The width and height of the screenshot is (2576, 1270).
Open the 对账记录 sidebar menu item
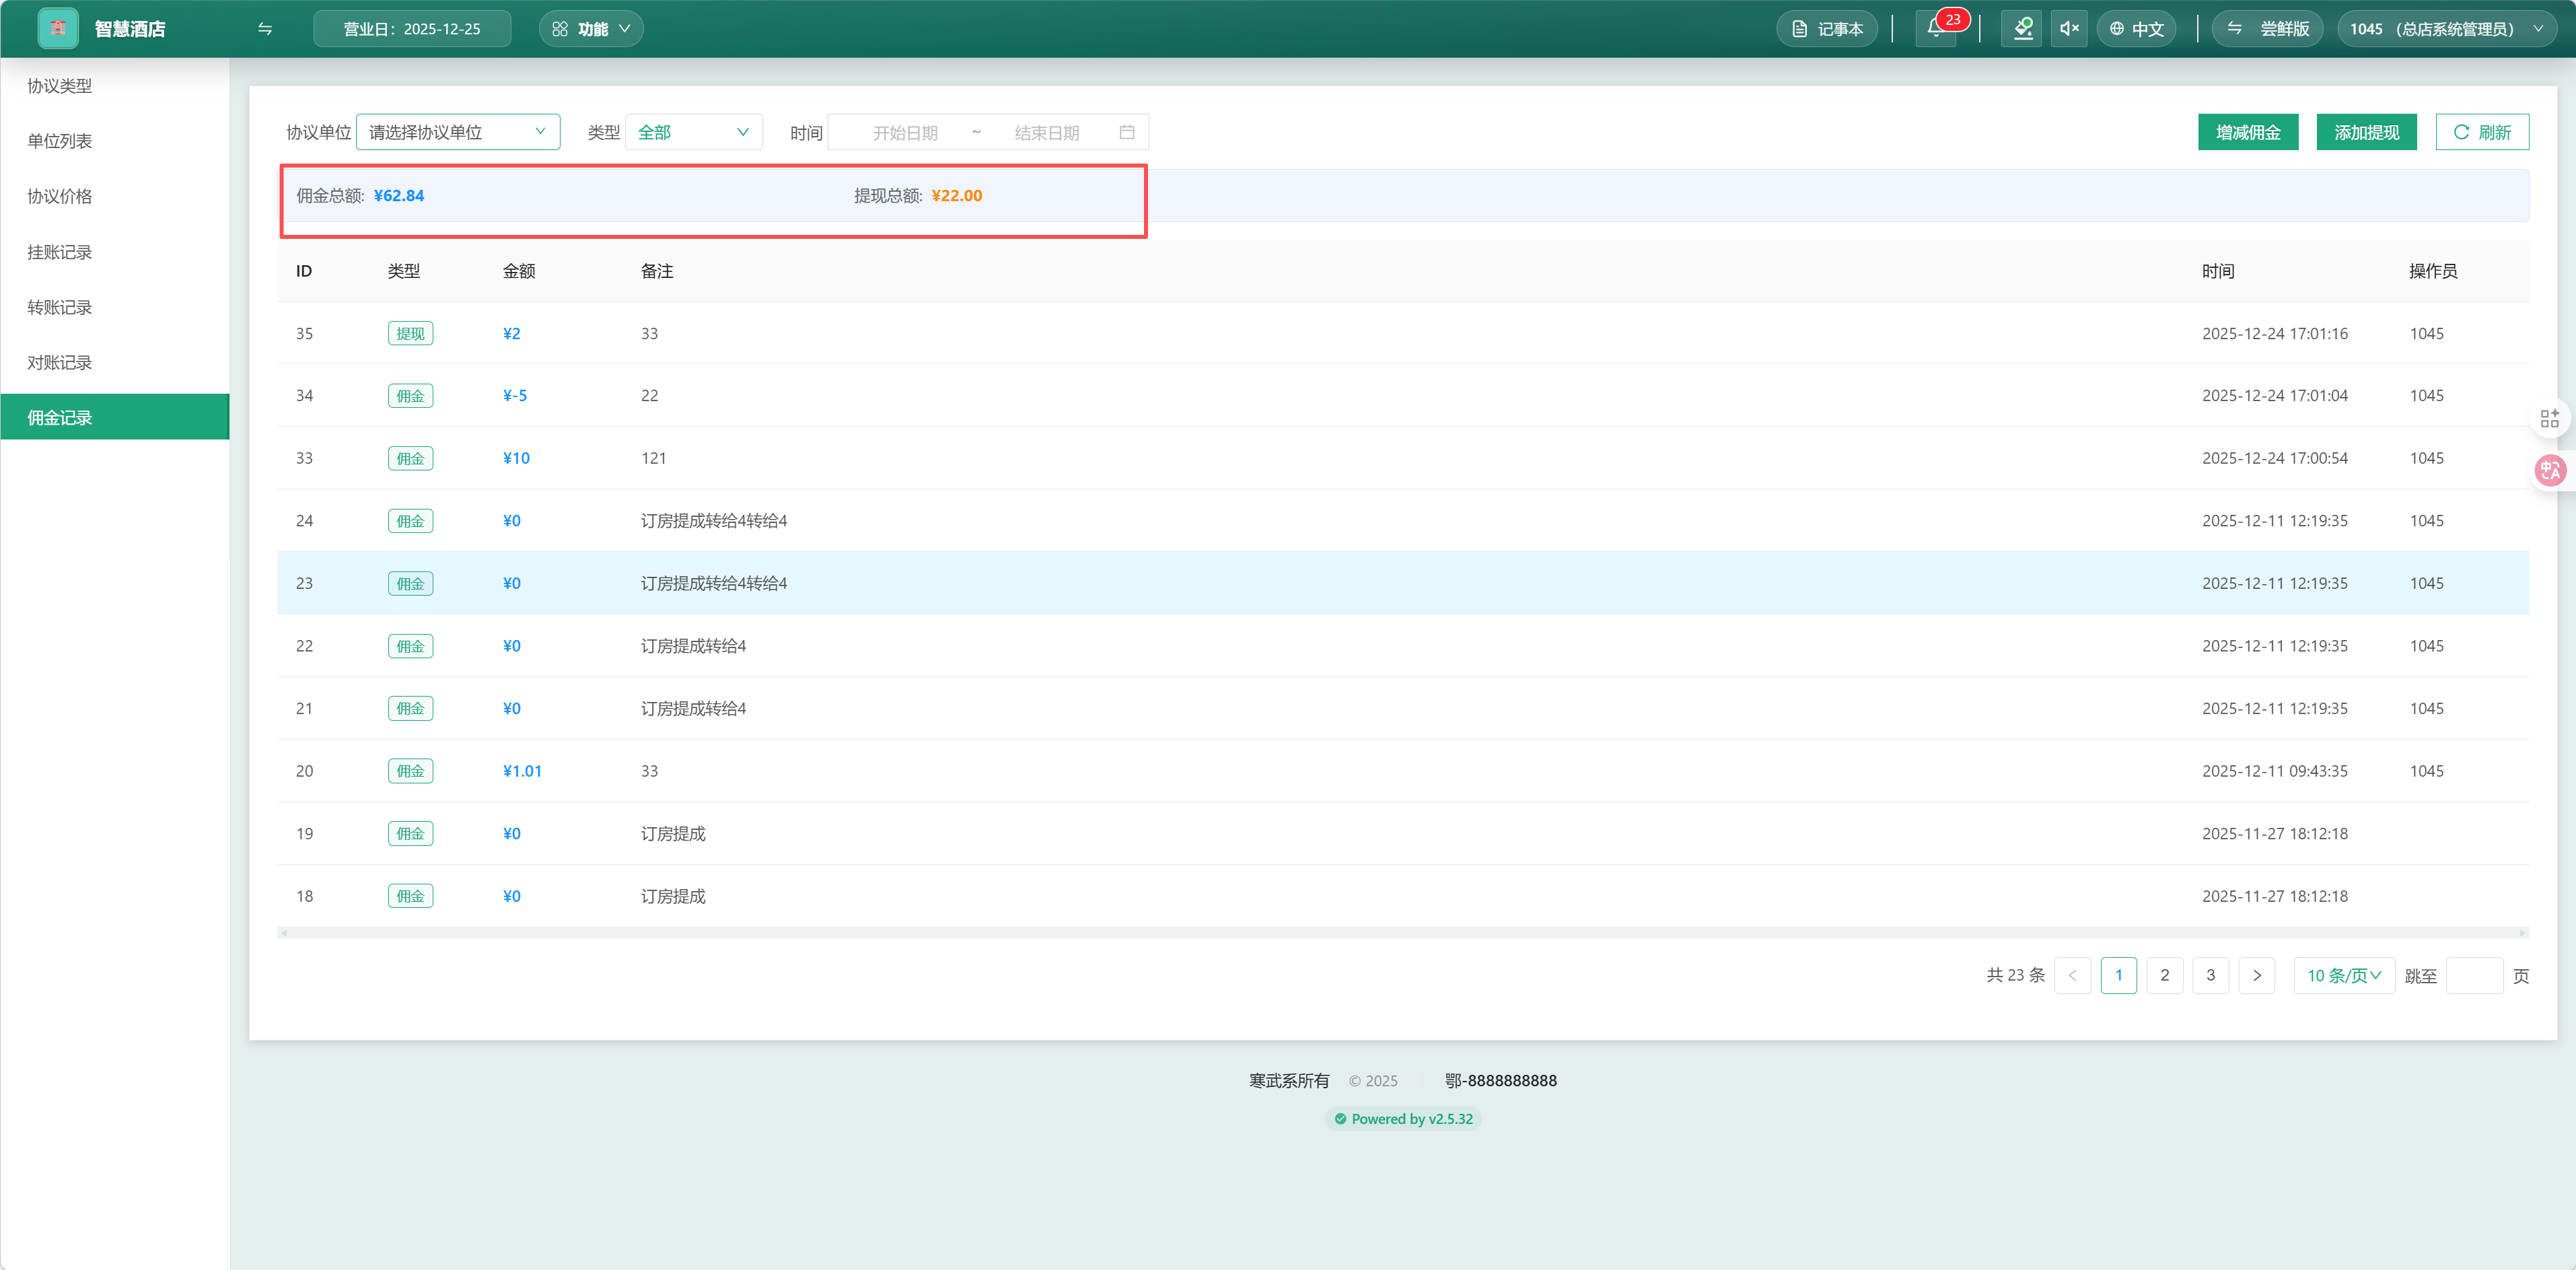(x=60, y=362)
